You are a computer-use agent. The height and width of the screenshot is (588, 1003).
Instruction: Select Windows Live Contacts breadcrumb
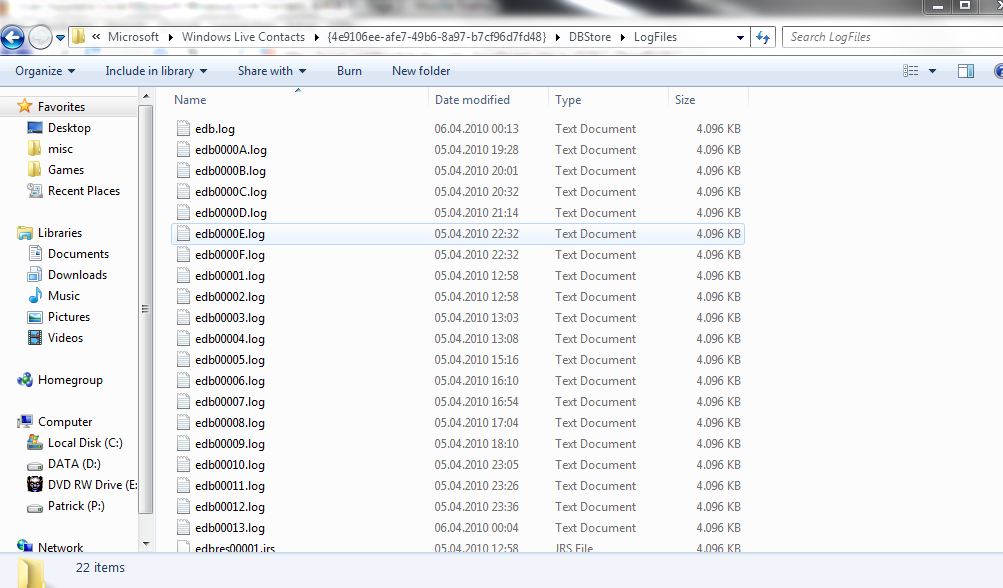point(243,37)
